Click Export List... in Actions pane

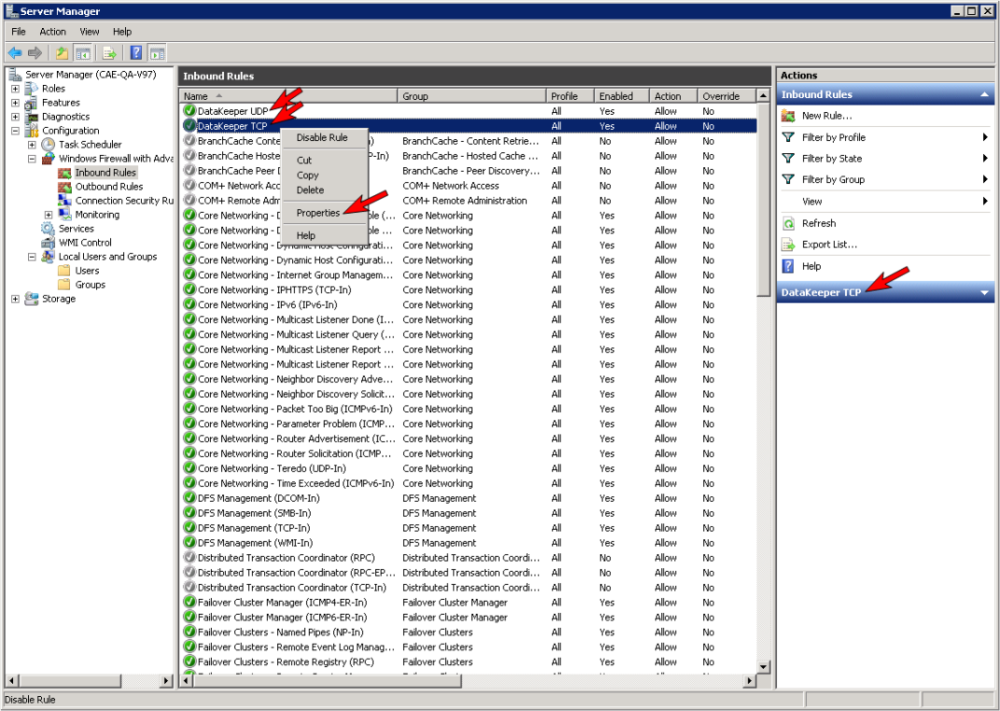click(x=829, y=244)
